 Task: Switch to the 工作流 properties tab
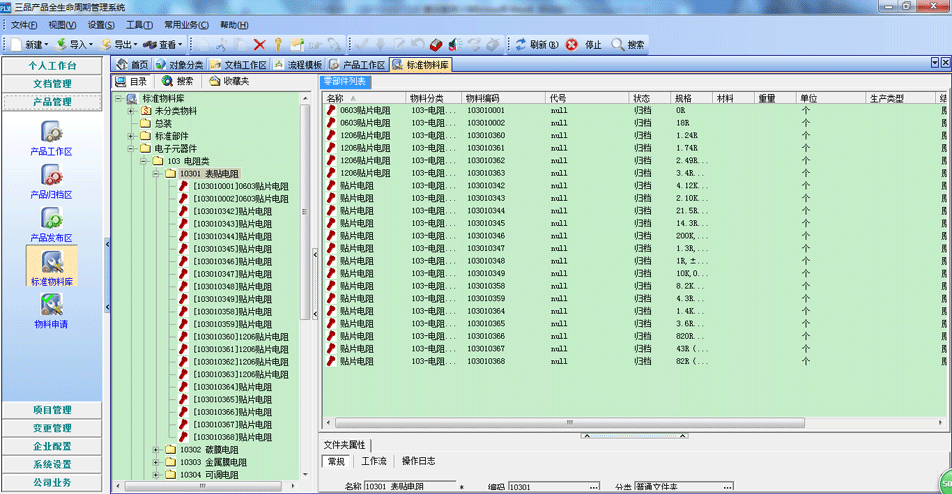(373, 461)
